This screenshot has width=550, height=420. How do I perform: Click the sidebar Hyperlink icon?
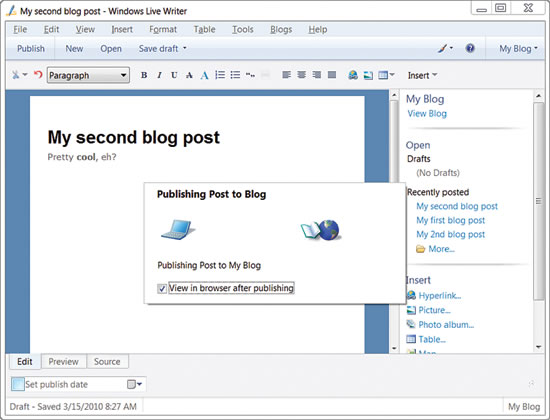[411, 295]
